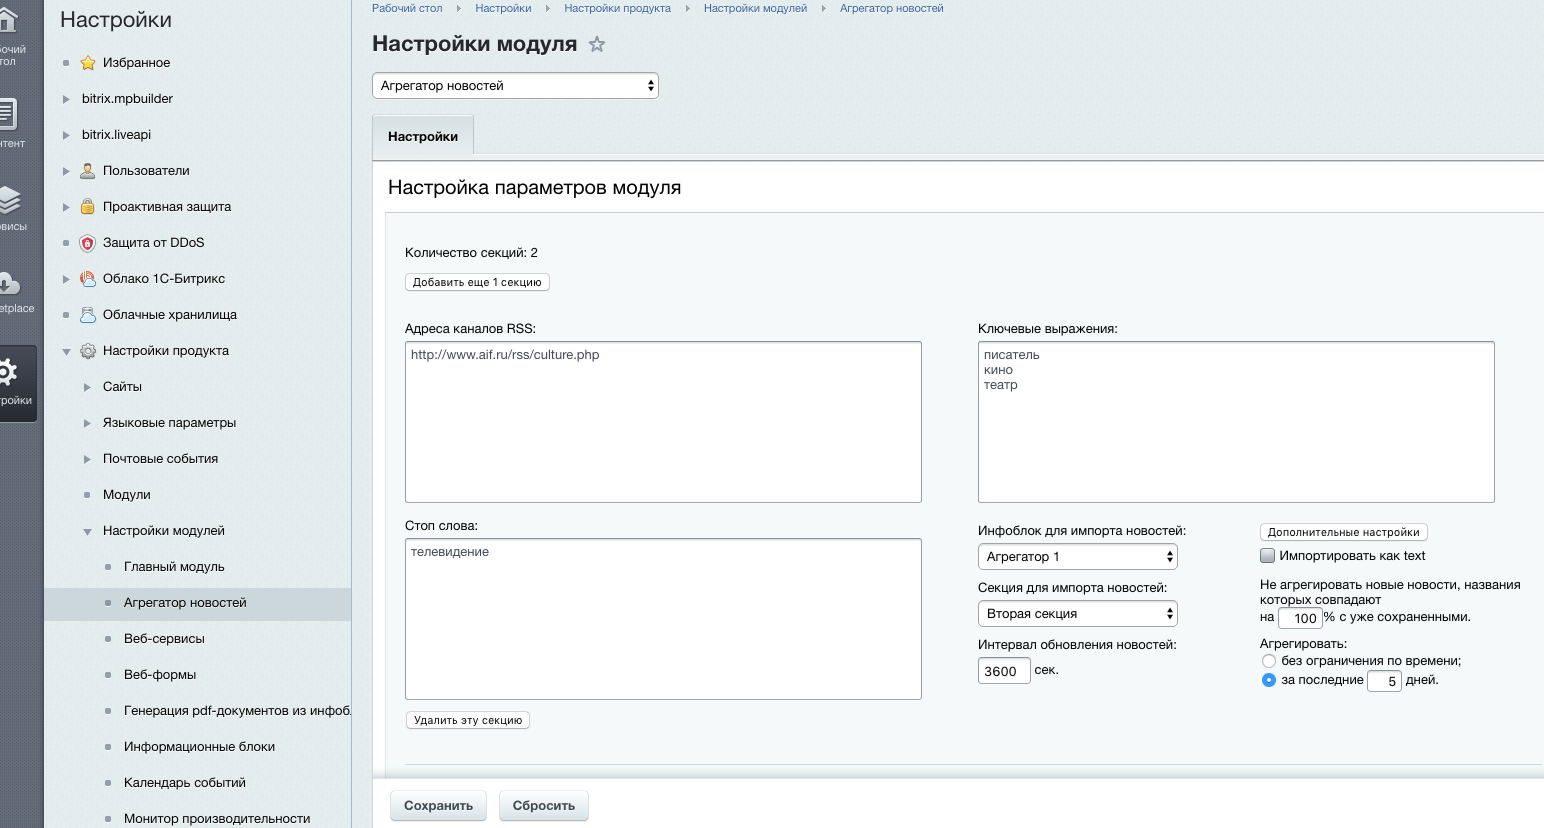
Task: Click the Облачные хранилища storage icon
Action: (x=88, y=315)
